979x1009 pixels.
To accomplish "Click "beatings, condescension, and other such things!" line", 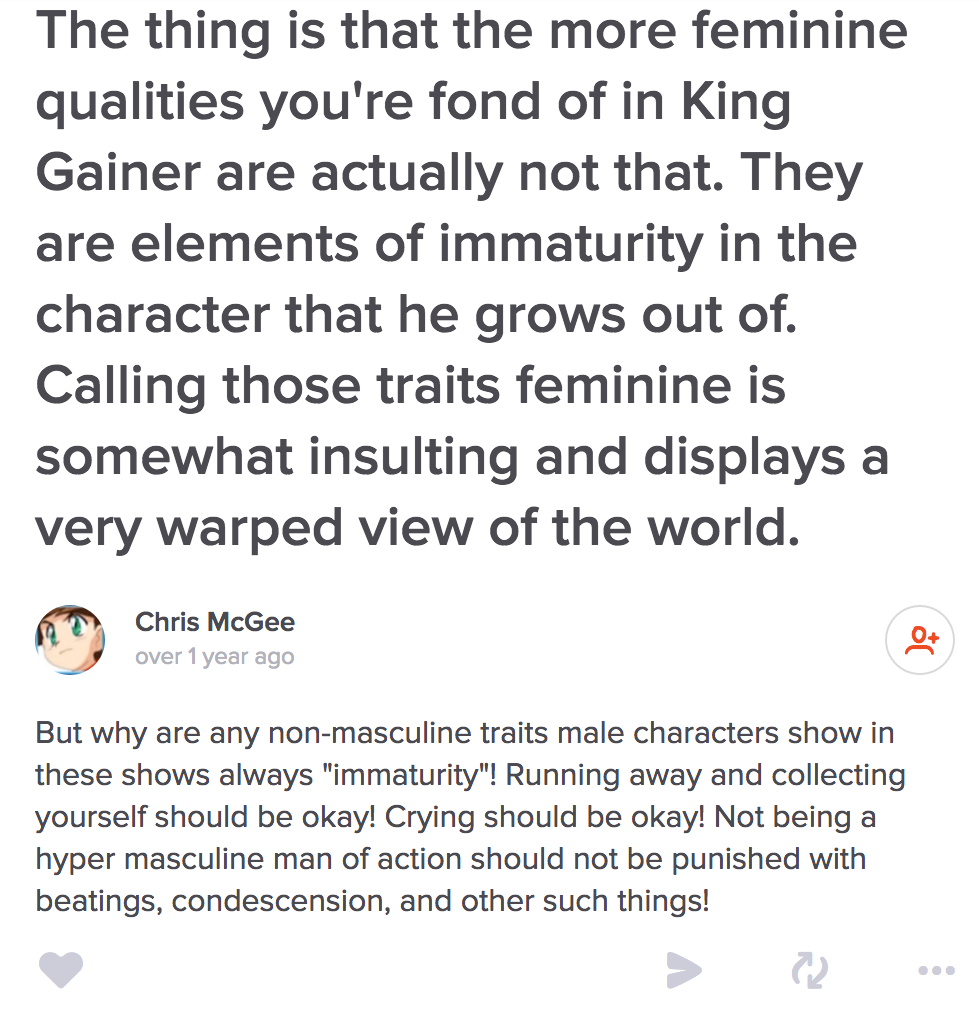I will coord(372,901).
